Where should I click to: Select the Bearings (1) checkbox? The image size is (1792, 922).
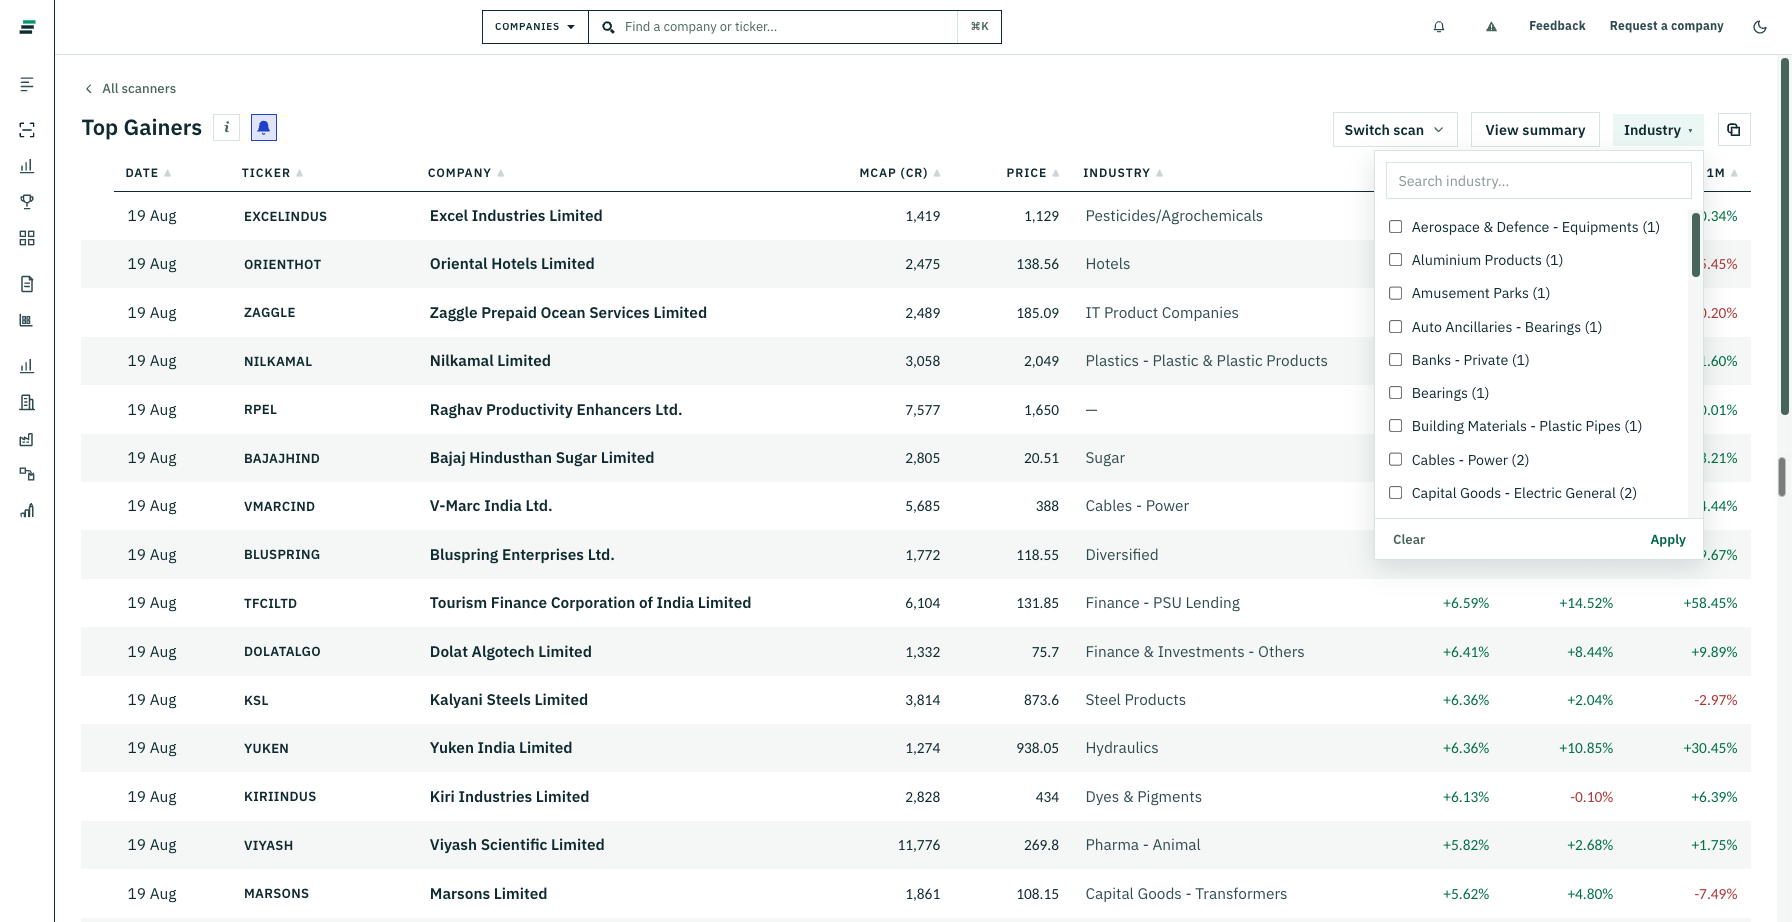pyautogui.click(x=1395, y=393)
